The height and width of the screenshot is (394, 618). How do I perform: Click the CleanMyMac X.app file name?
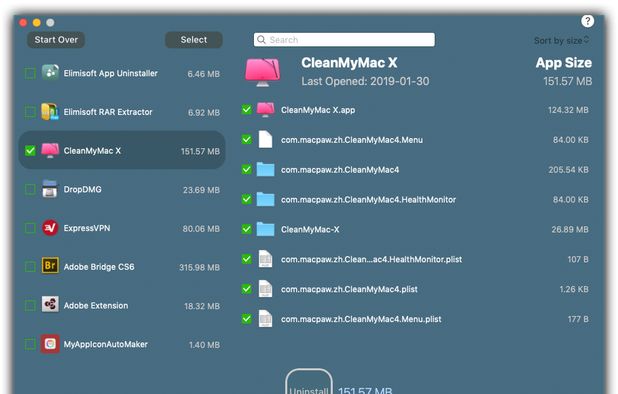coord(318,110)
